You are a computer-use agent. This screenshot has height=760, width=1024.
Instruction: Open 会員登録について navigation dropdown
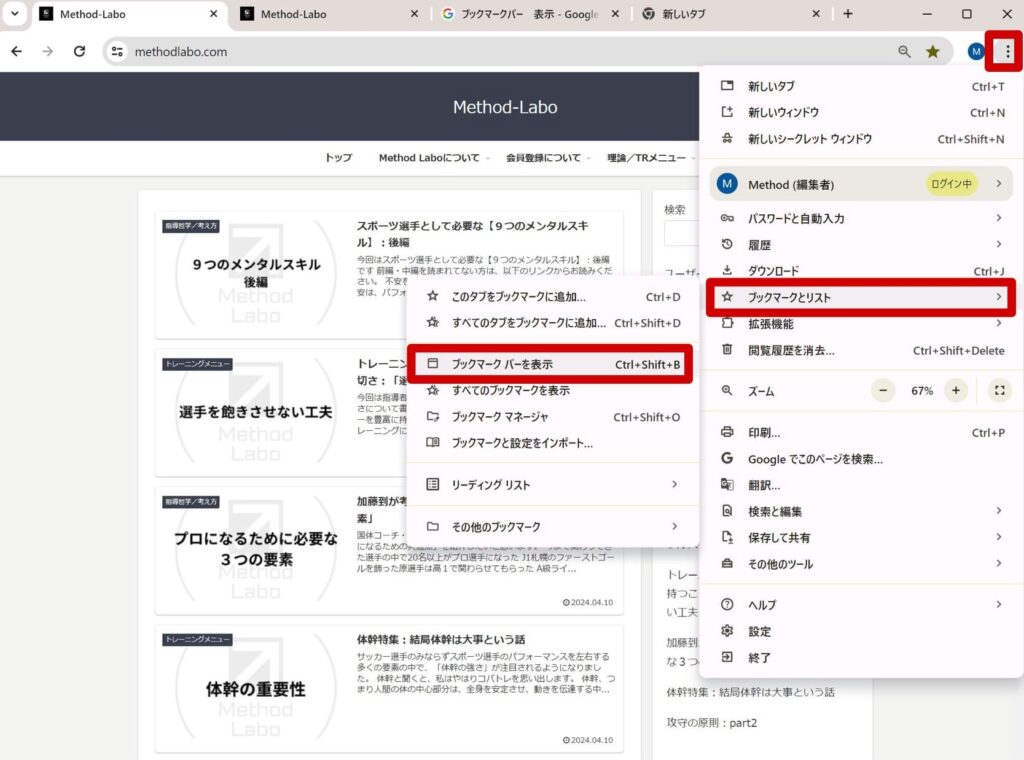tap(547, 157)
